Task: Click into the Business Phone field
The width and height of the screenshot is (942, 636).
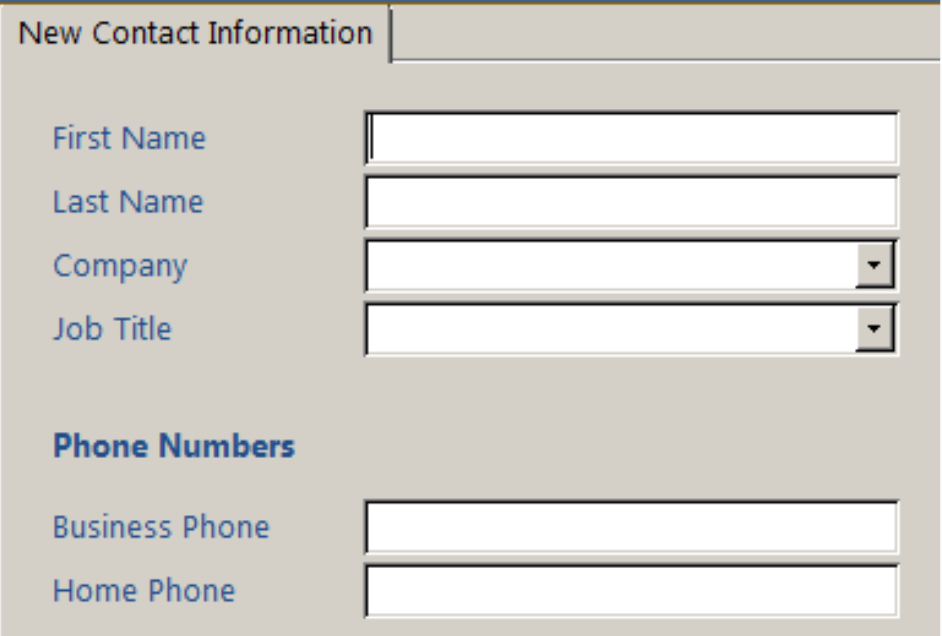Action: click(x=632, y=527)
